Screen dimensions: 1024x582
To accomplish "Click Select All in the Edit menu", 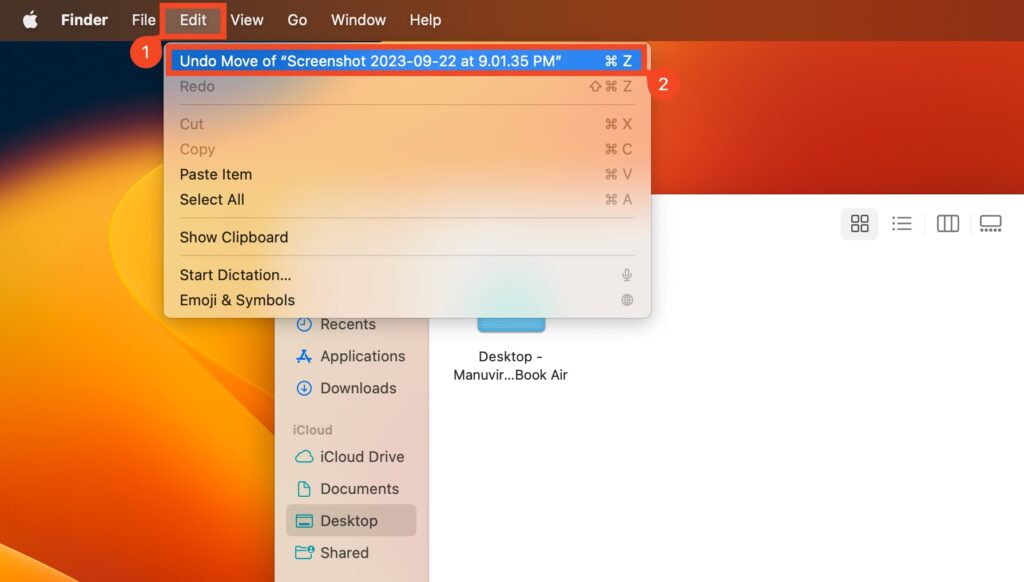I will pos(211,199).
